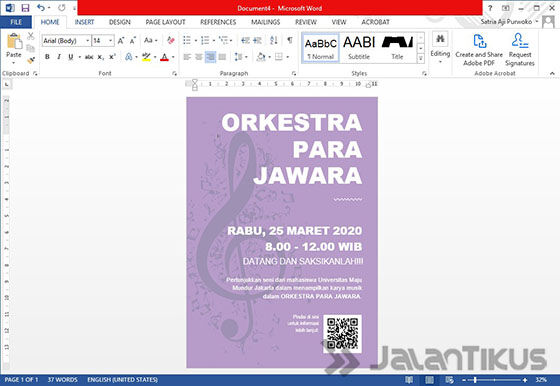Image resolution: width=560 pixels, height=386 pixels.
Task: Open the font name dropdown Arial (Body)
Action: point(88,41)
